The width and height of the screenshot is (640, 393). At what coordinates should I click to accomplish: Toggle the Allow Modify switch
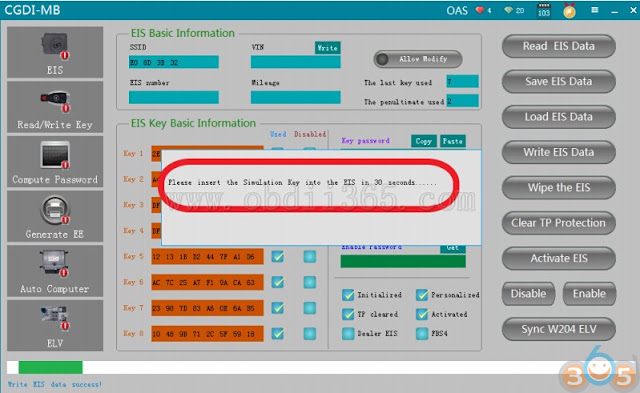pyautogui.click(x=418, y=59)
